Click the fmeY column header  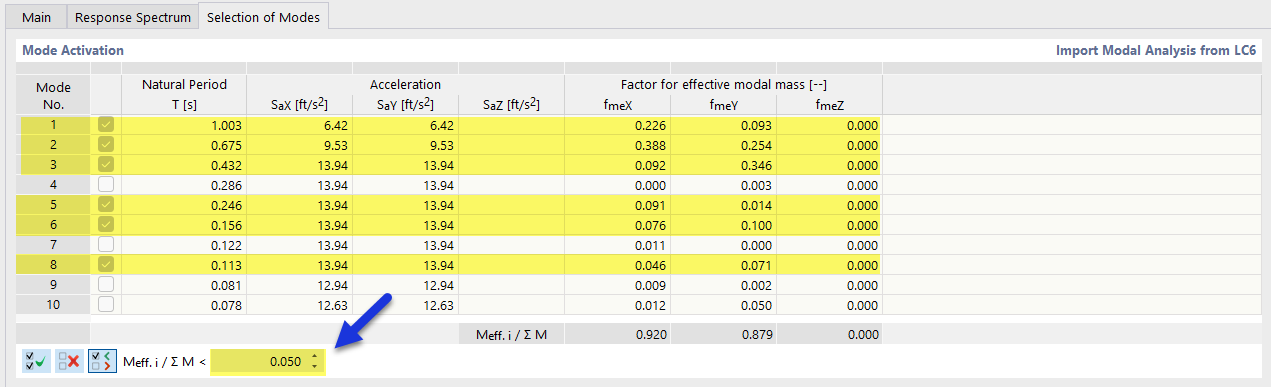(723, 104)
